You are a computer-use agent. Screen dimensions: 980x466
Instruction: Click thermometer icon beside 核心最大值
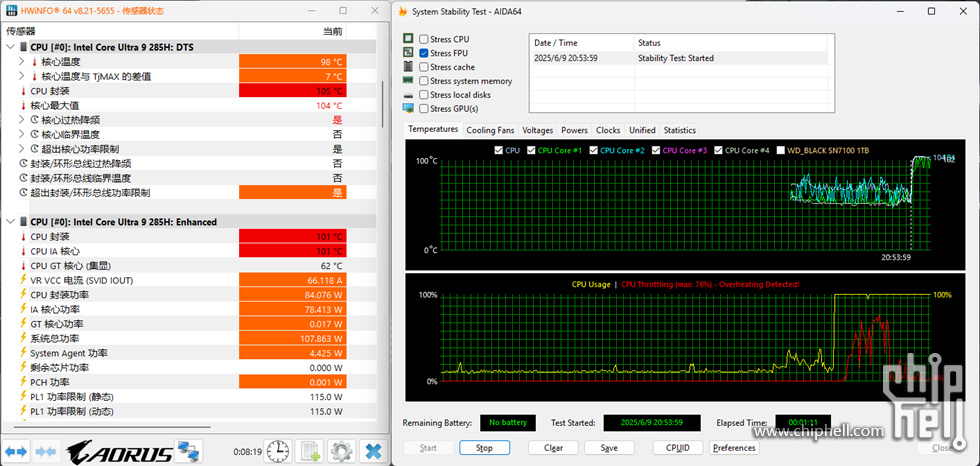click(x=24, y=106)
